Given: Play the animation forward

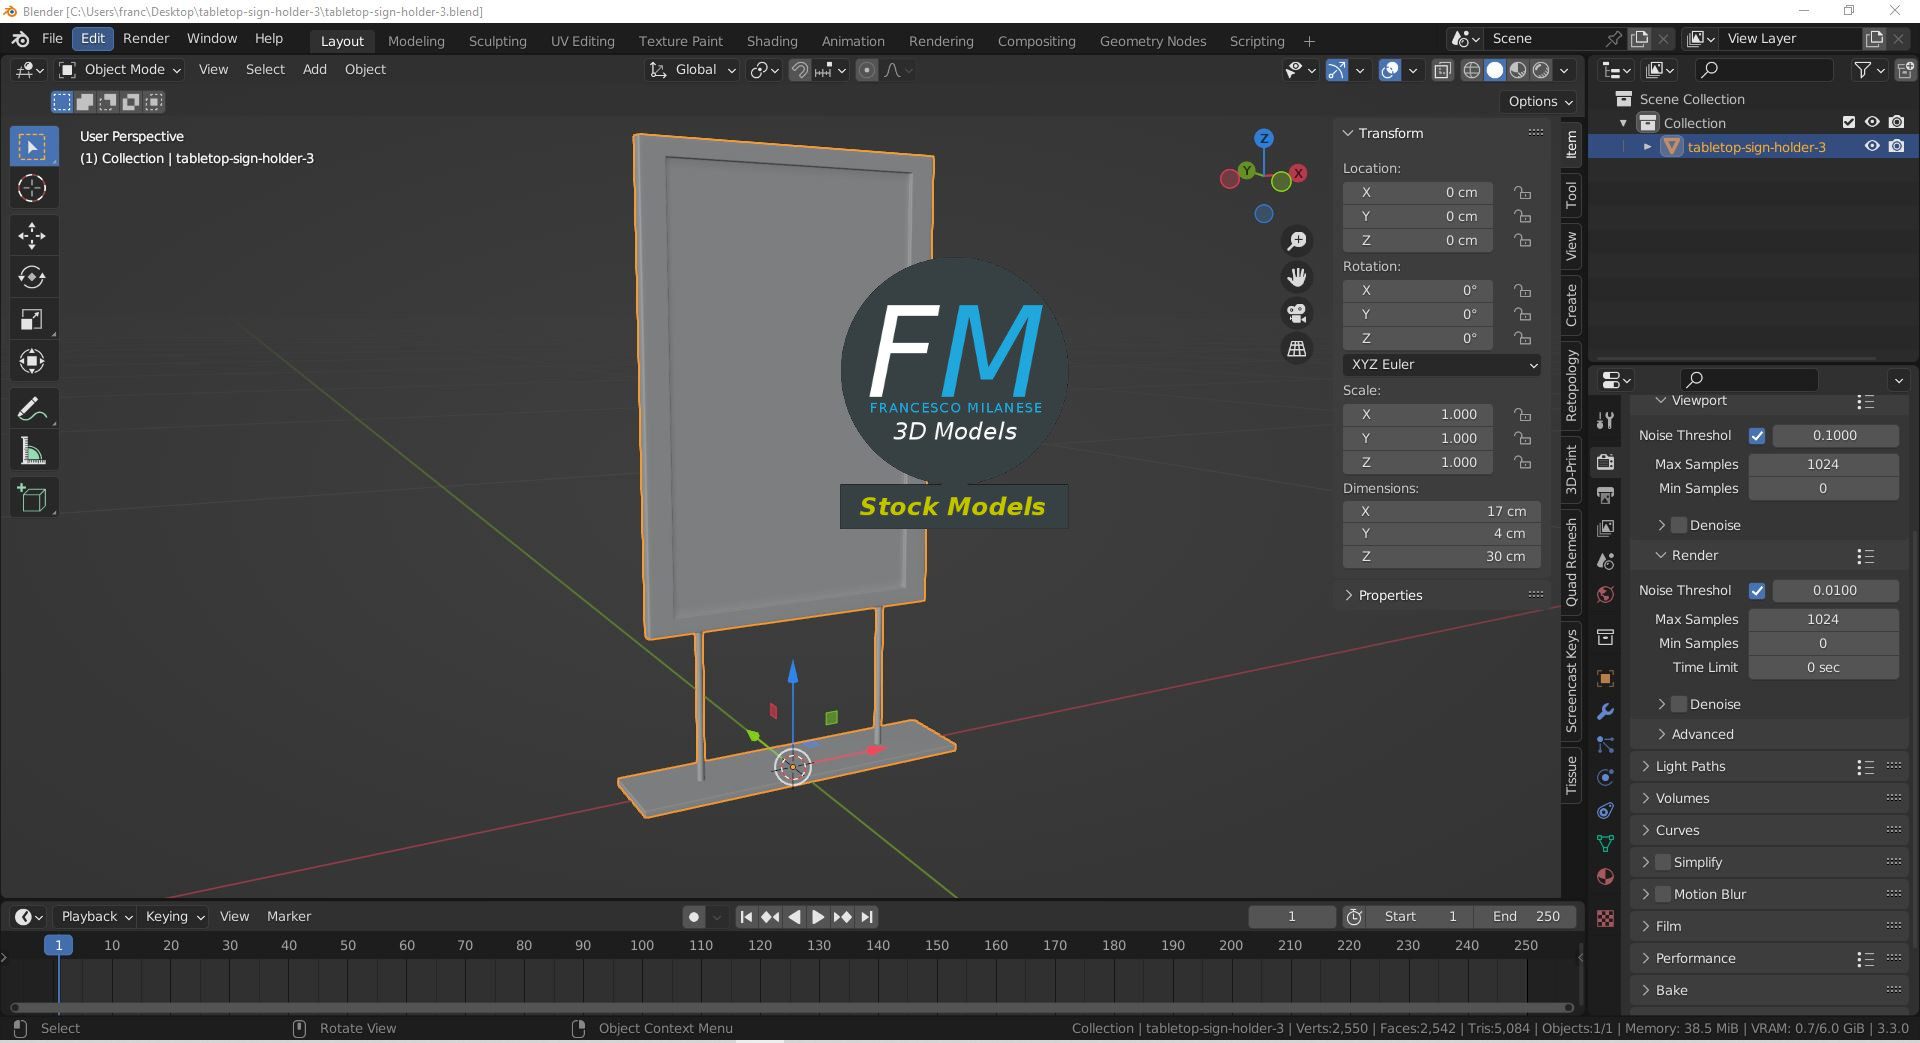Looking at the screenshot, I should [x=818, y=917].
